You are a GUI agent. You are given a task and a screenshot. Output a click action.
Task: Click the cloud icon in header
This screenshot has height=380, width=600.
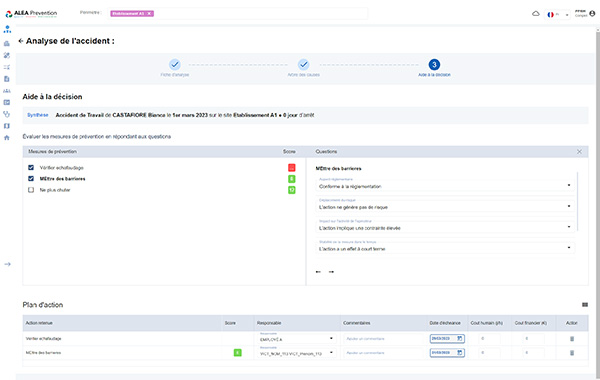(536, 14)
